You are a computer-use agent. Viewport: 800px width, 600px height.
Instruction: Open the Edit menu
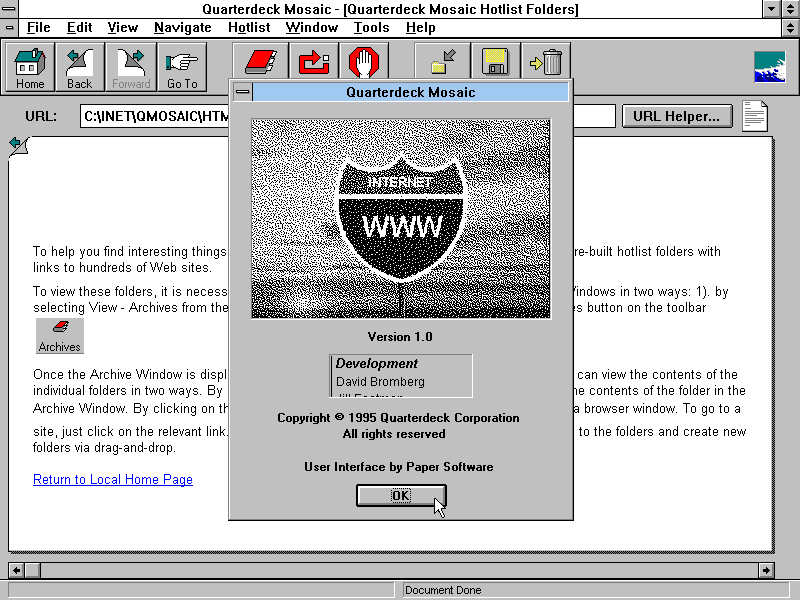point(79,28)
